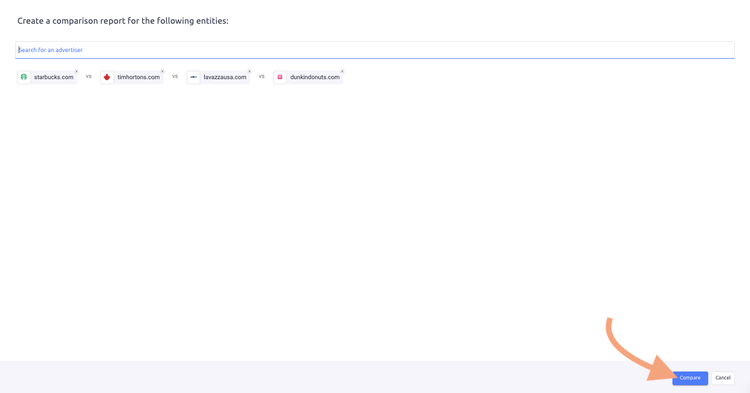
Task: Click the Compare button
Action: point(690,378)
